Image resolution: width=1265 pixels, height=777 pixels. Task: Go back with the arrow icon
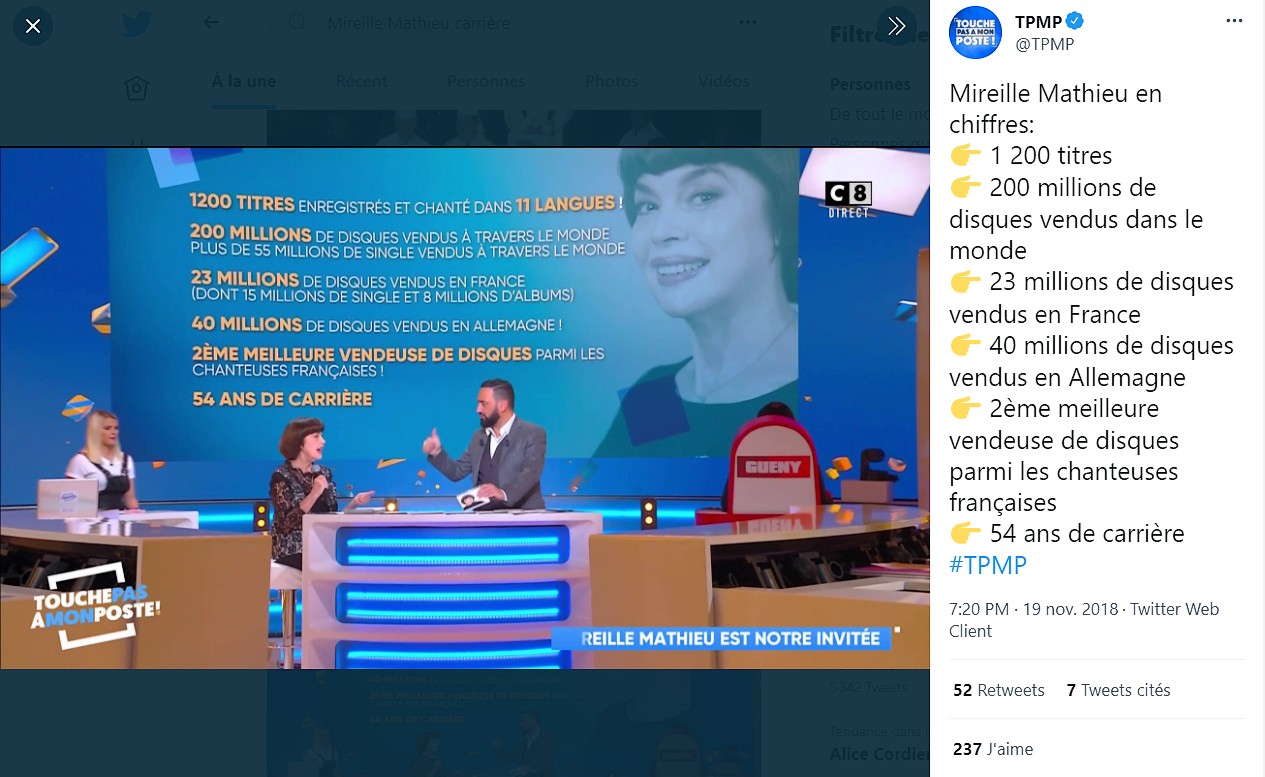click(211, 22)
